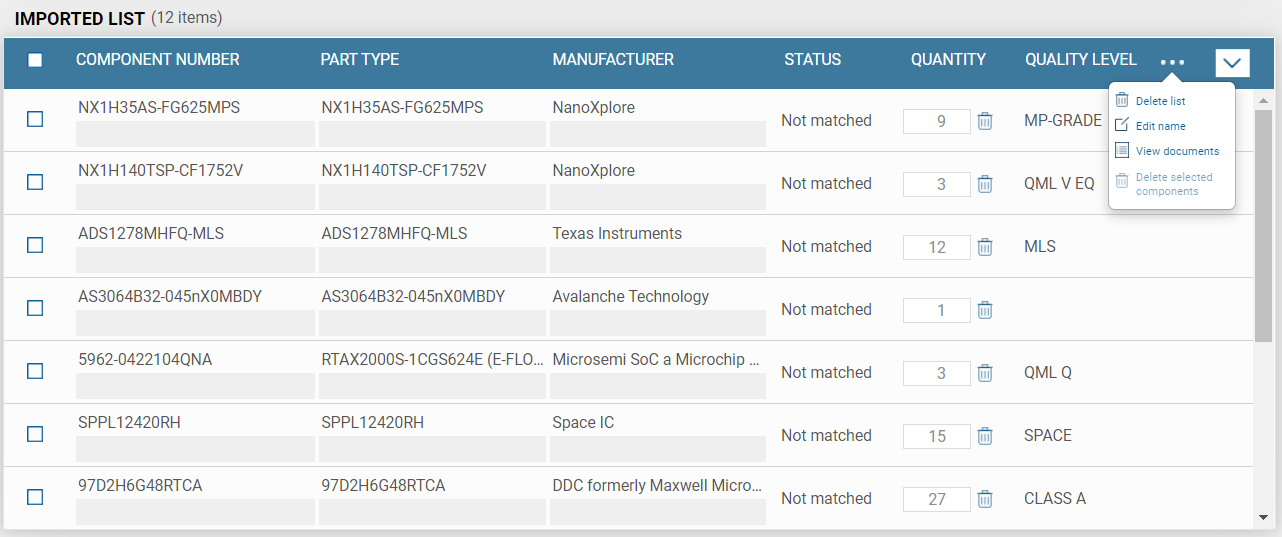Click the scrollbar down arrow
Image resolution: width=1282 pixels, height=537 pixels.
click(1263, 518)
